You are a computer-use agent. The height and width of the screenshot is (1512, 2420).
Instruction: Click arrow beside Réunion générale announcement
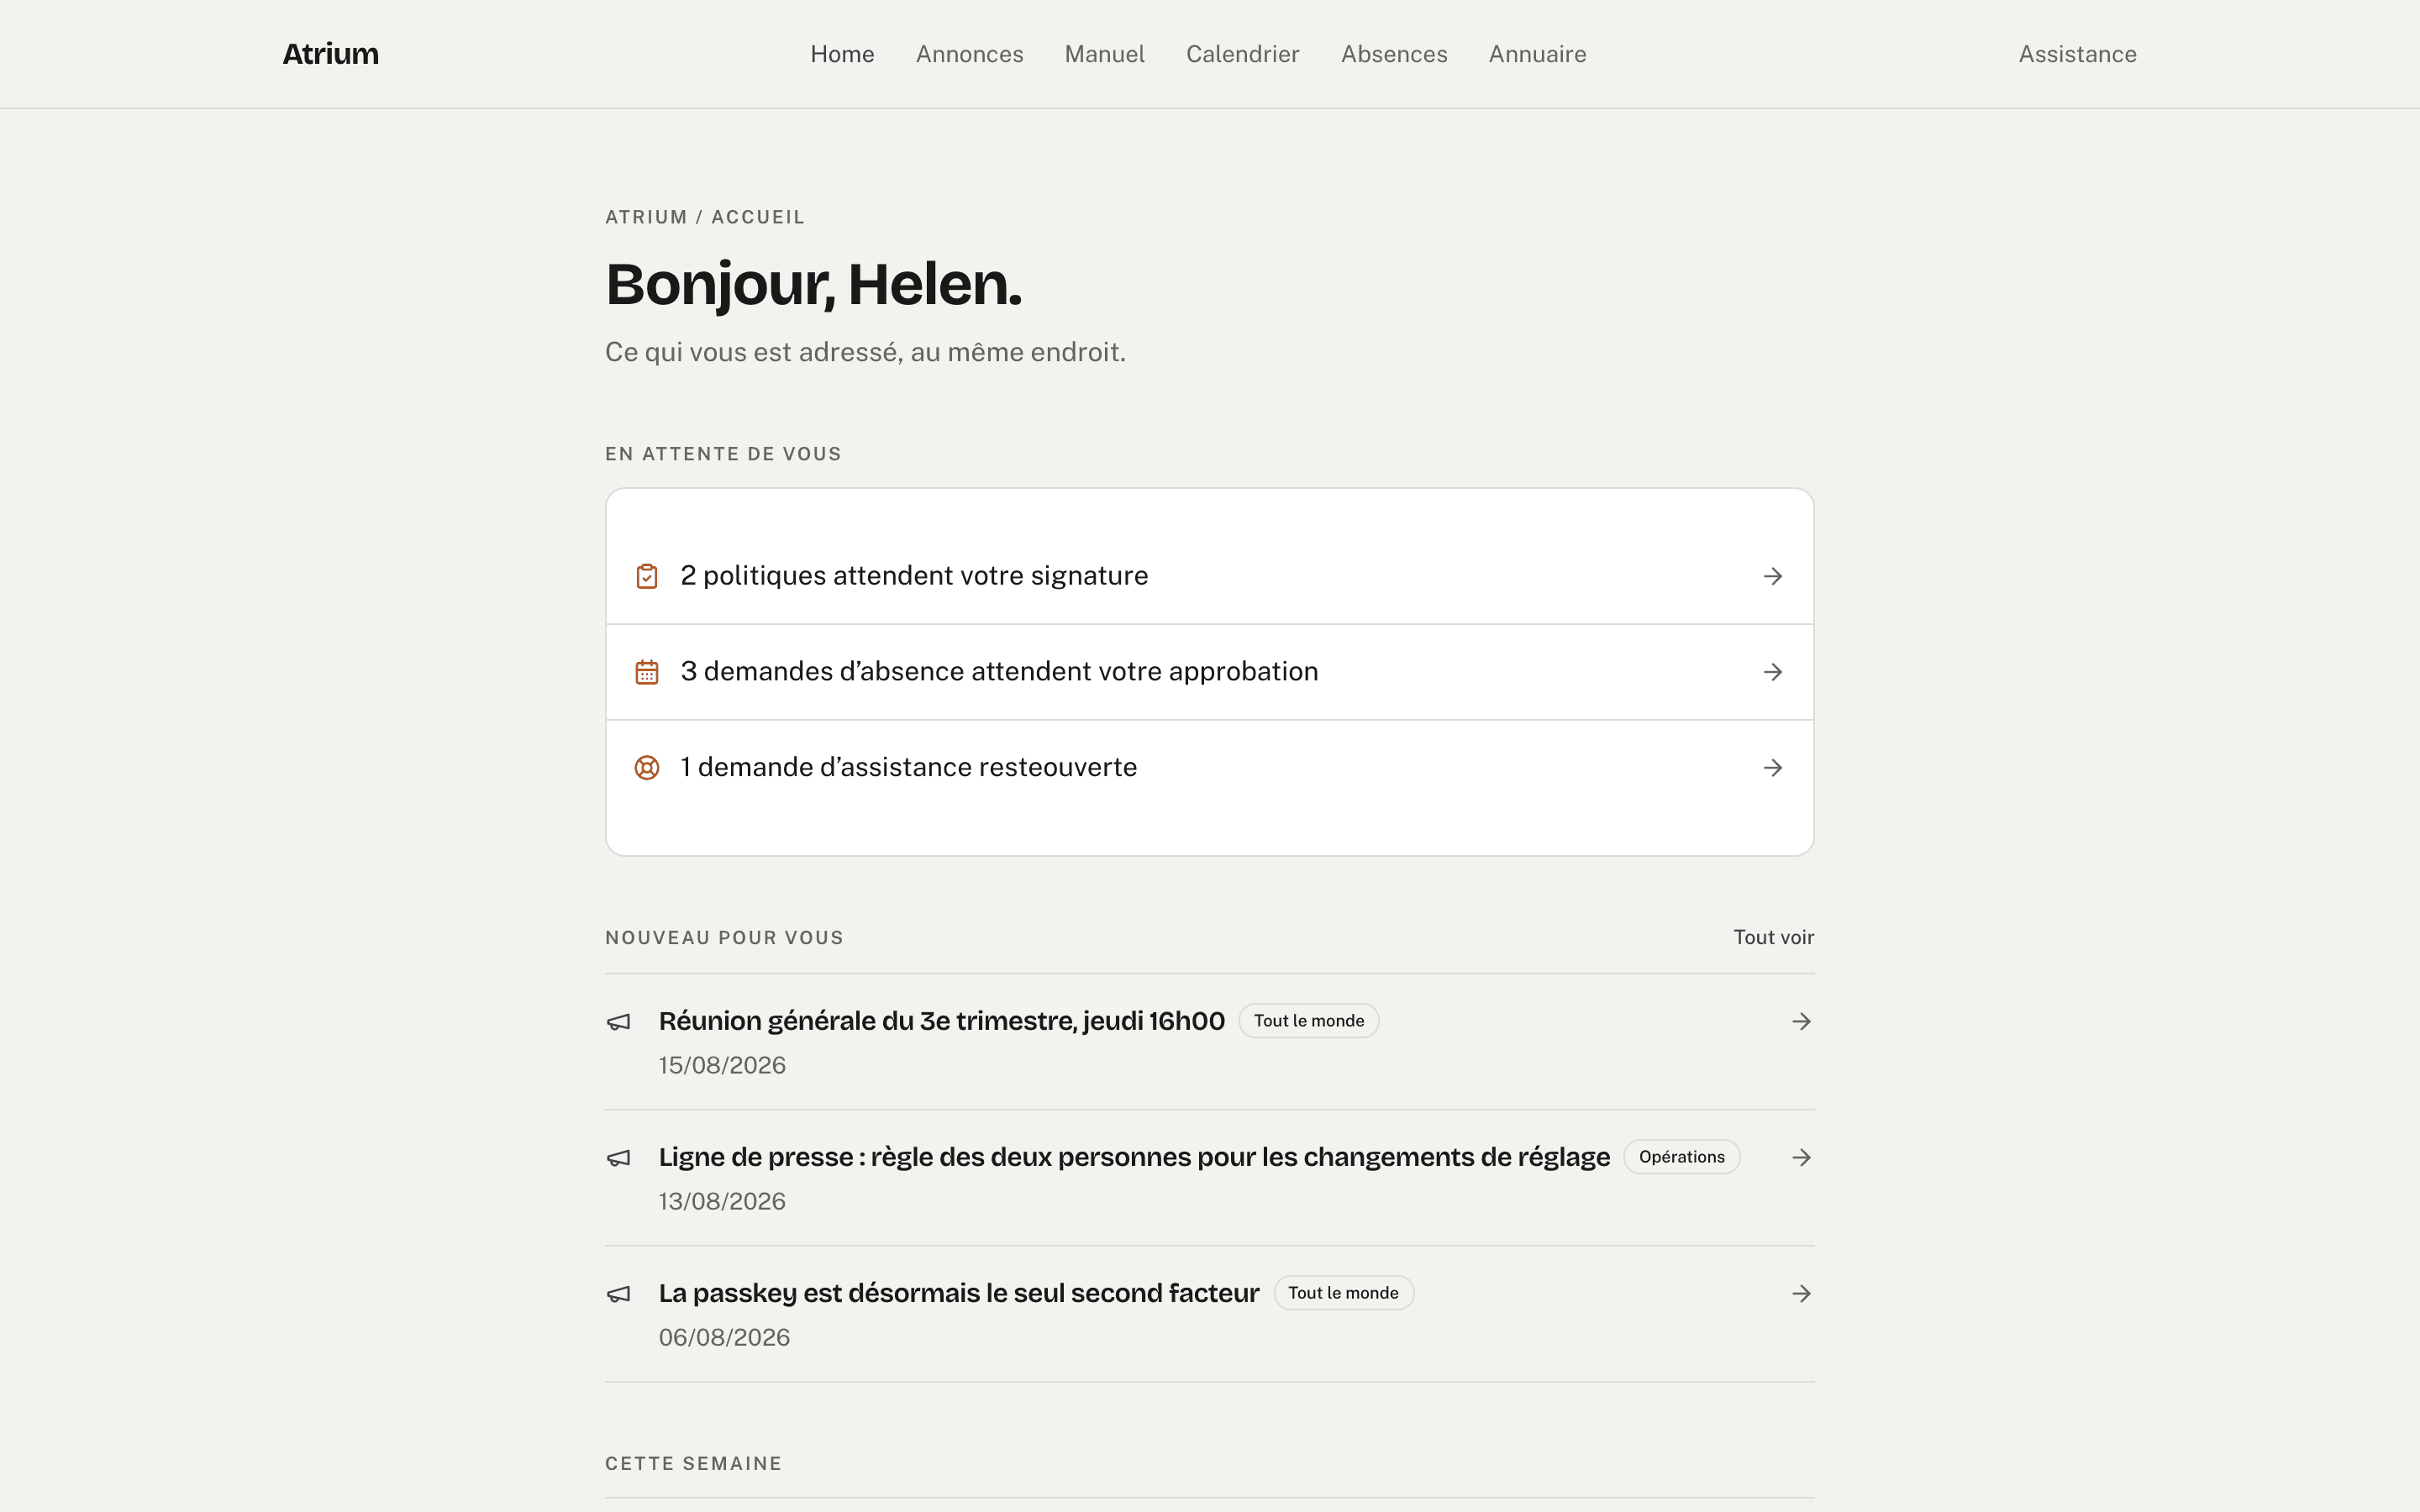[x=1801, y=1021]
